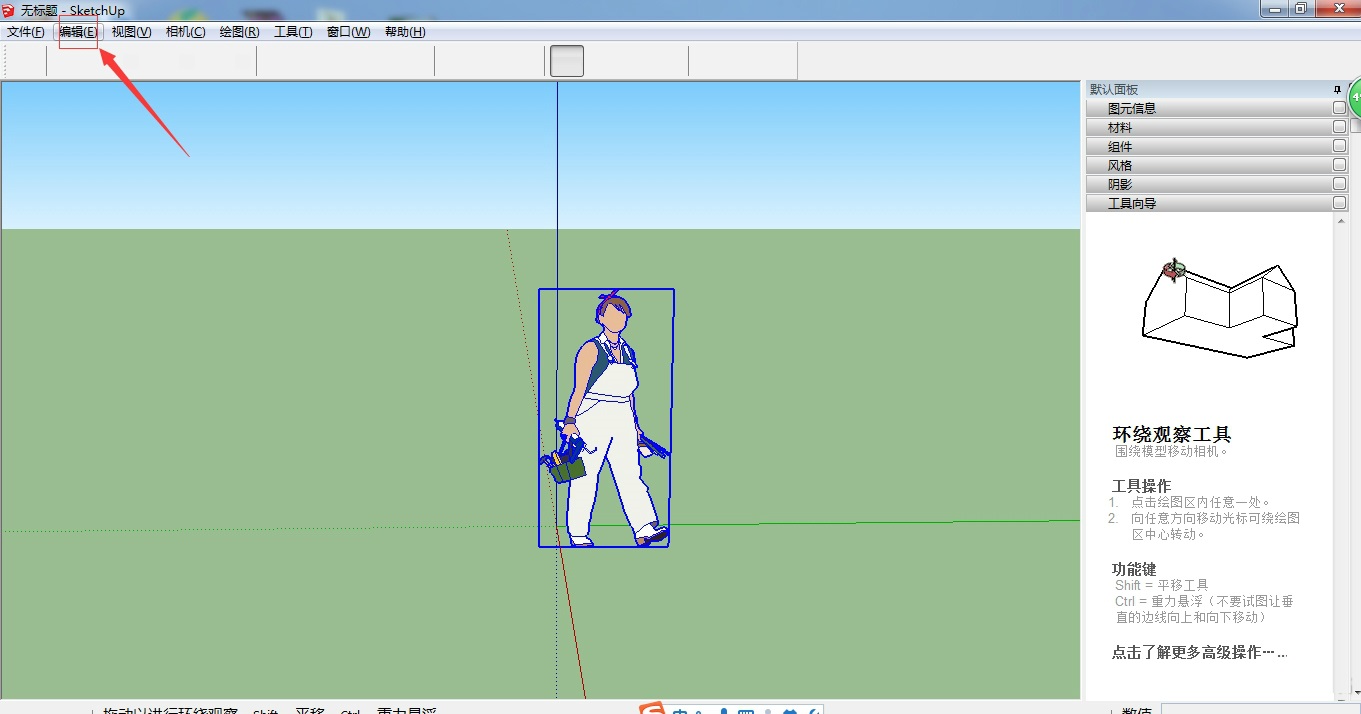This screenshot has height=714, width=1361.
Task: Click the SketchUp logo in title bar
Action: coord(10,10)
